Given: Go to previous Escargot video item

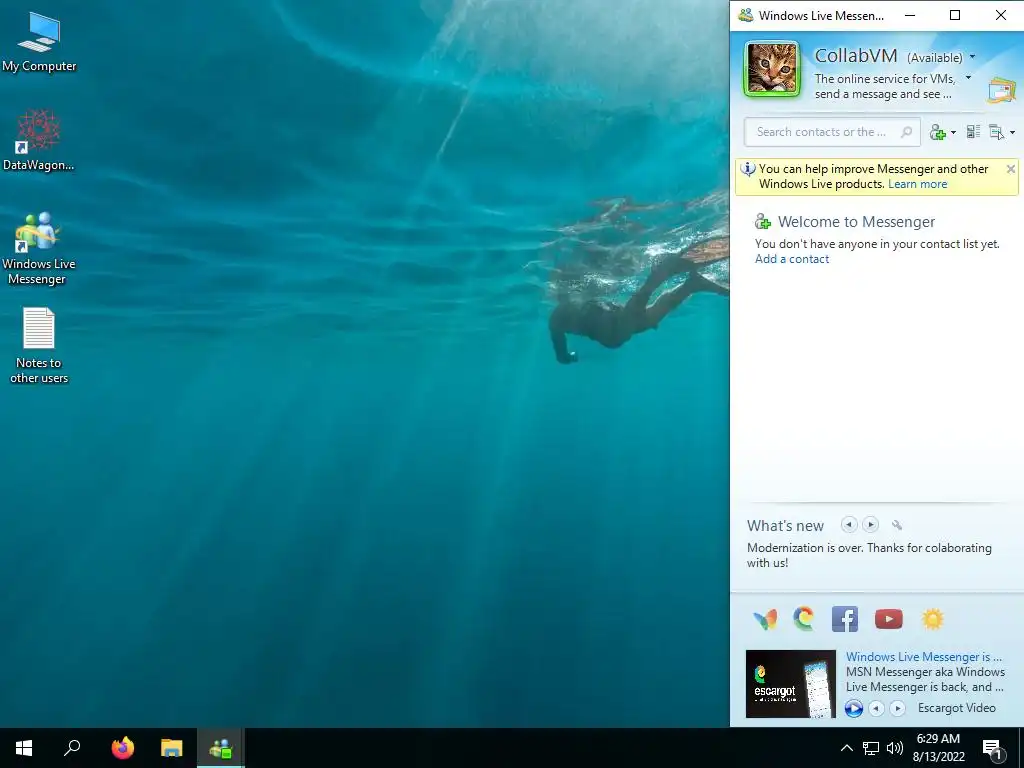Looking at the screenshot, I should 876,708.
